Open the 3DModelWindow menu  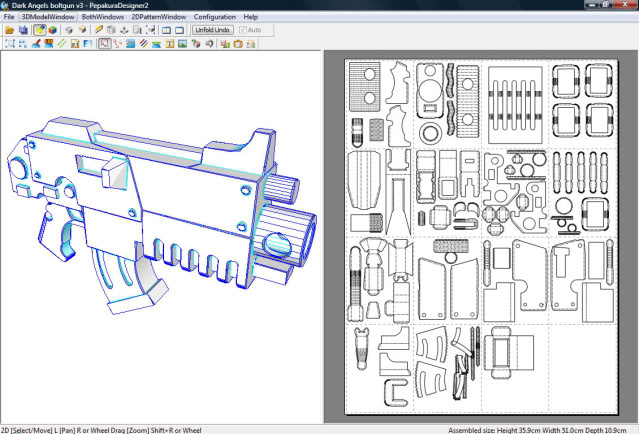coord(47,17)
